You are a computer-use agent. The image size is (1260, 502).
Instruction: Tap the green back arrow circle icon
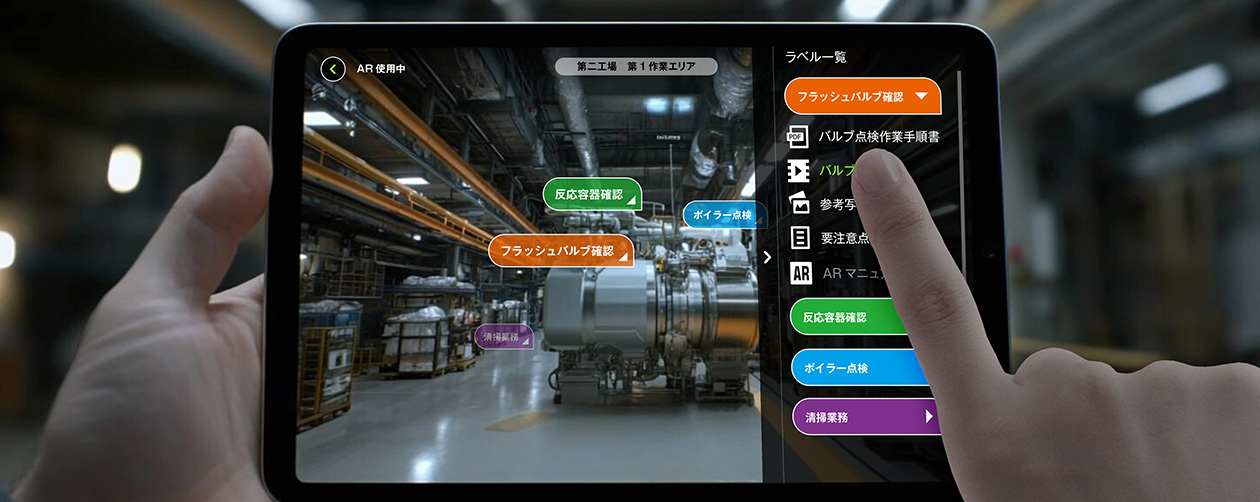[x=332, y=69]
